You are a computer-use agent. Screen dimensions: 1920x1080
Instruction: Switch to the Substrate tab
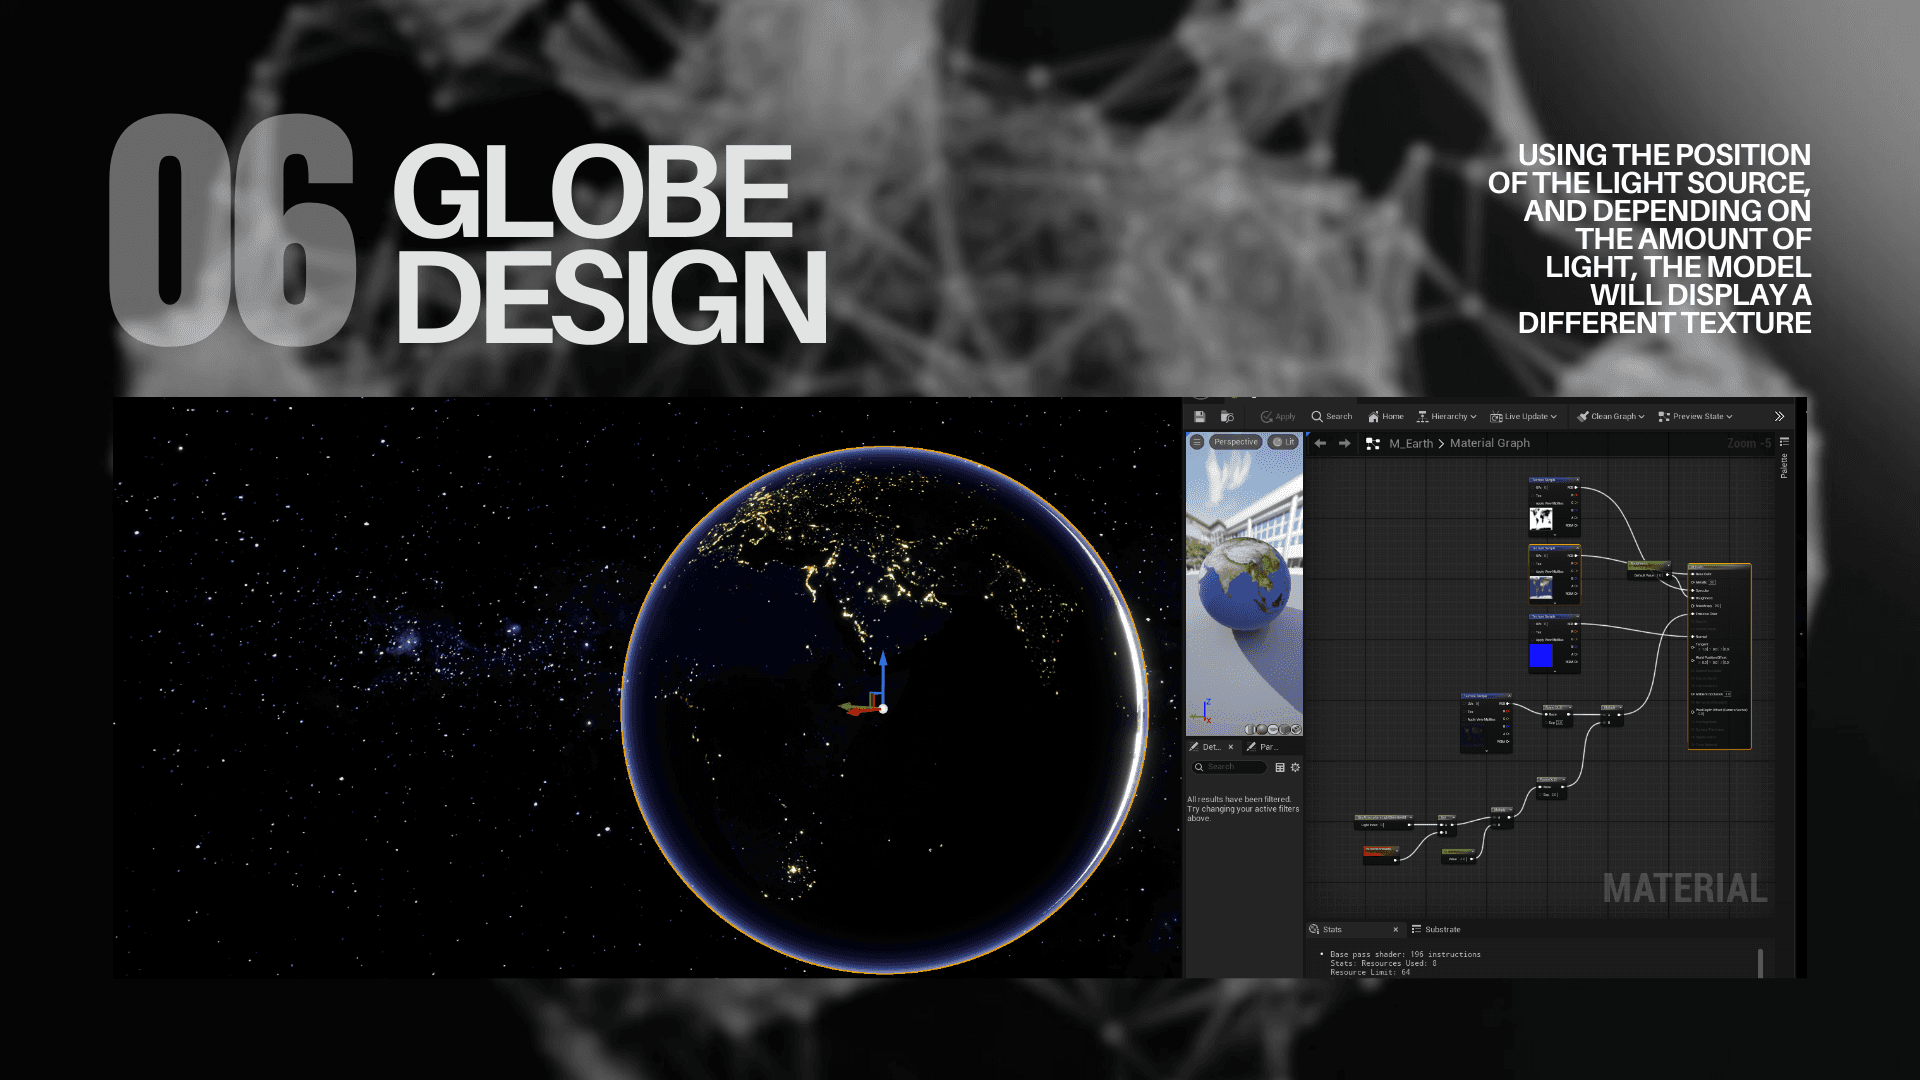tap(1436, 929)
